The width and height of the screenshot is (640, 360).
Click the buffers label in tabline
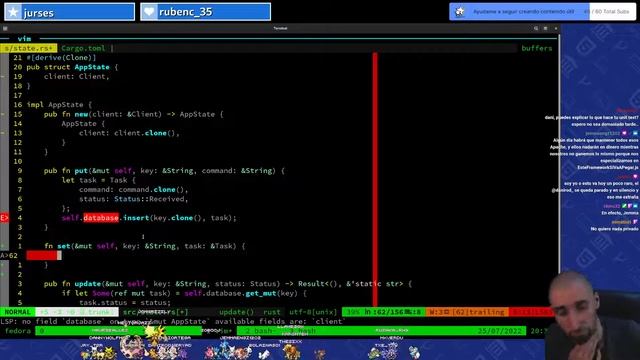pos(536,48)
